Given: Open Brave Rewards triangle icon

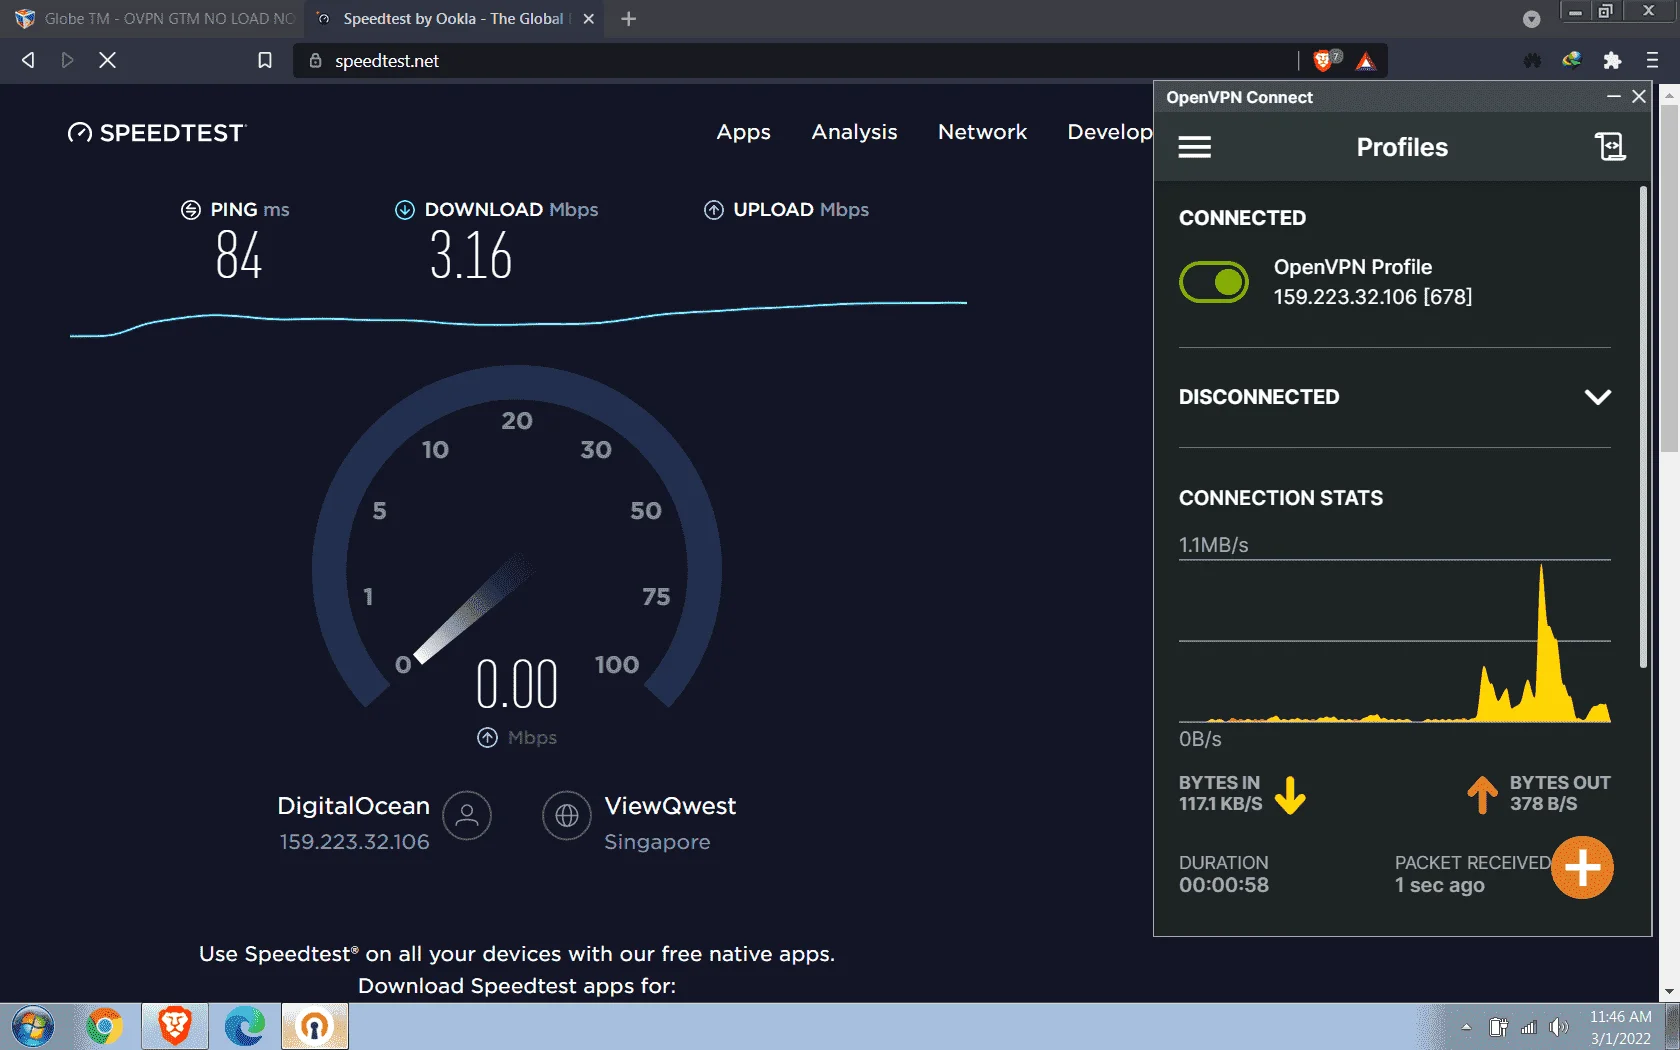Looking at the screenshot, I should 1366,61.
